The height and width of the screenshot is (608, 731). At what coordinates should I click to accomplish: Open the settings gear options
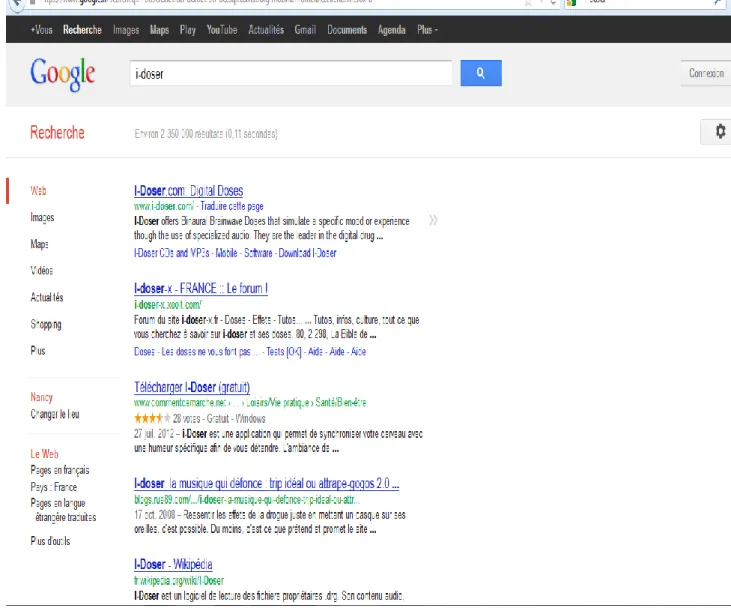[719, 132]
